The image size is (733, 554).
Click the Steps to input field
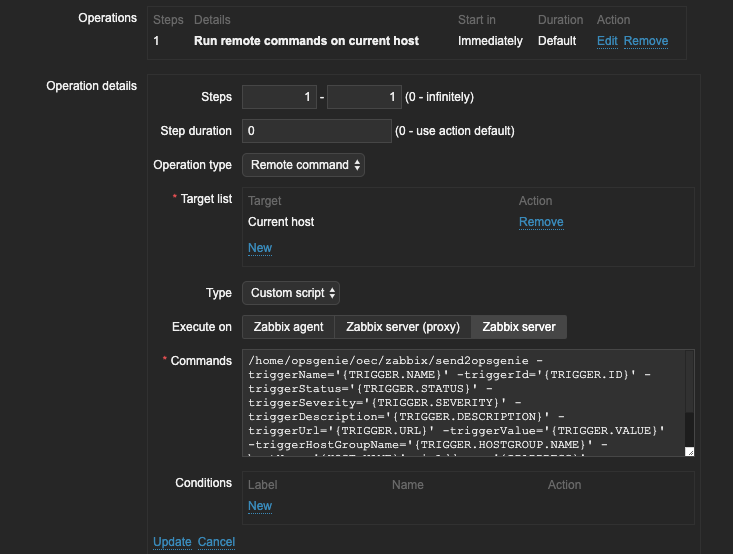[x=364, y=97]
